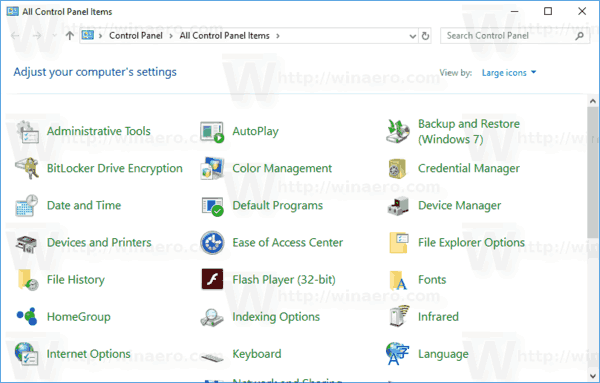Image resolution: width=600 pixels, height=383 pixels.
Task: Open the Device Manager icon
Action: pos(398,206)
